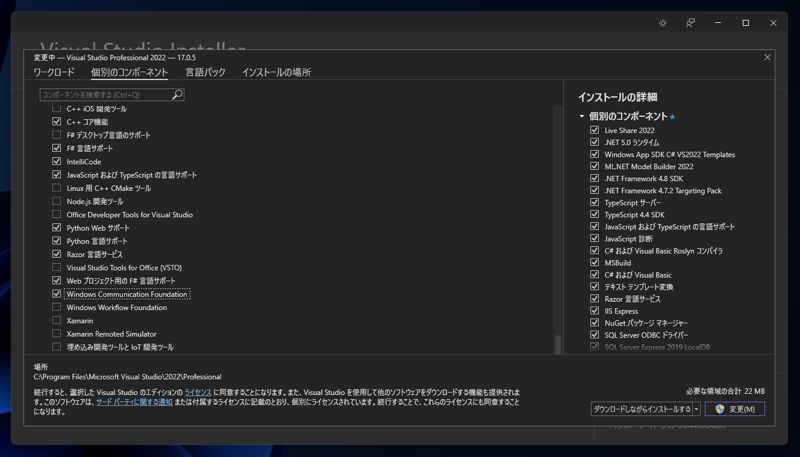This screenshot has height=457, width=800.
Task: Toggle SQL Server ODBC ドライバー checkbox
Action: [594, 335]
